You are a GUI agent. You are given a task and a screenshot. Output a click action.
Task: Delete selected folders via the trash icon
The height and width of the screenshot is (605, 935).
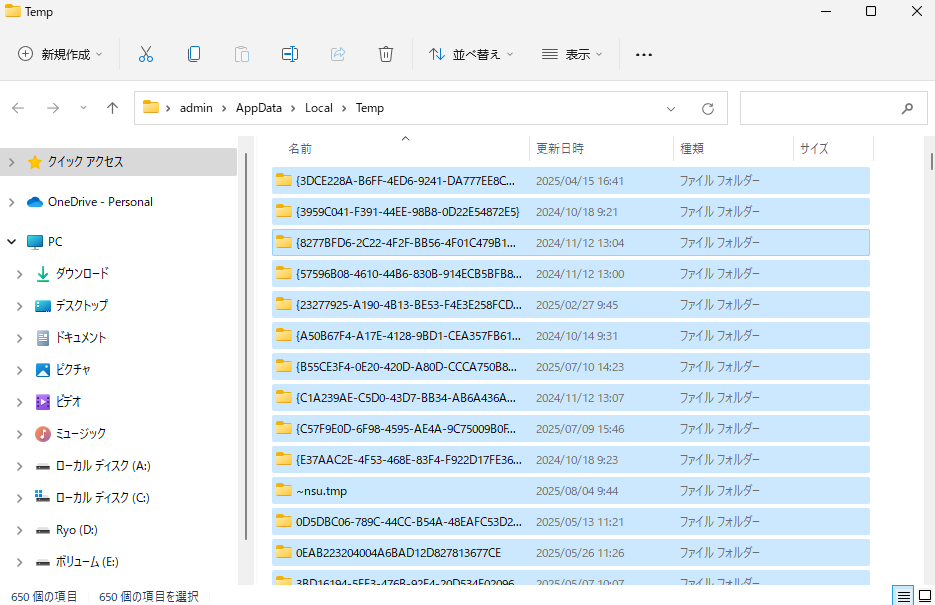(385, 53)
